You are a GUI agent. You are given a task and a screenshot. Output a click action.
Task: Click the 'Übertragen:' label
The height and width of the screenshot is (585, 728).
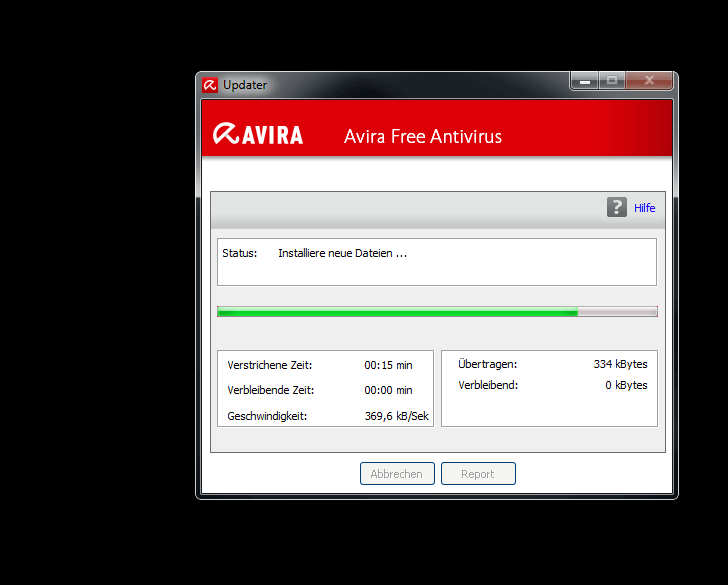[x=488, y=364]
